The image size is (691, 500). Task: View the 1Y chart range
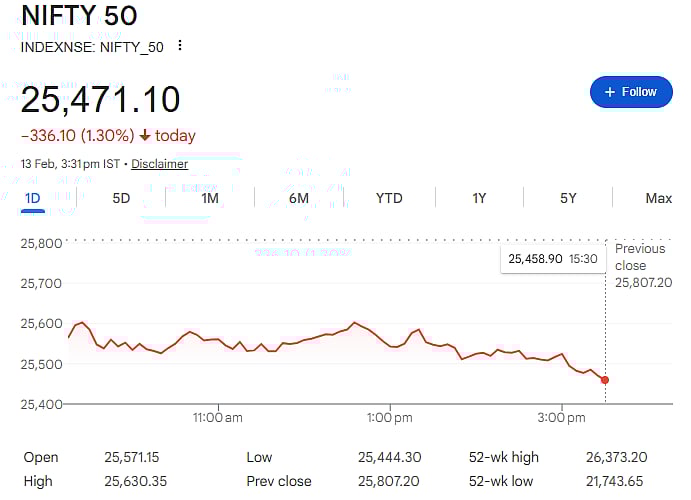click(x=479, y=198)
